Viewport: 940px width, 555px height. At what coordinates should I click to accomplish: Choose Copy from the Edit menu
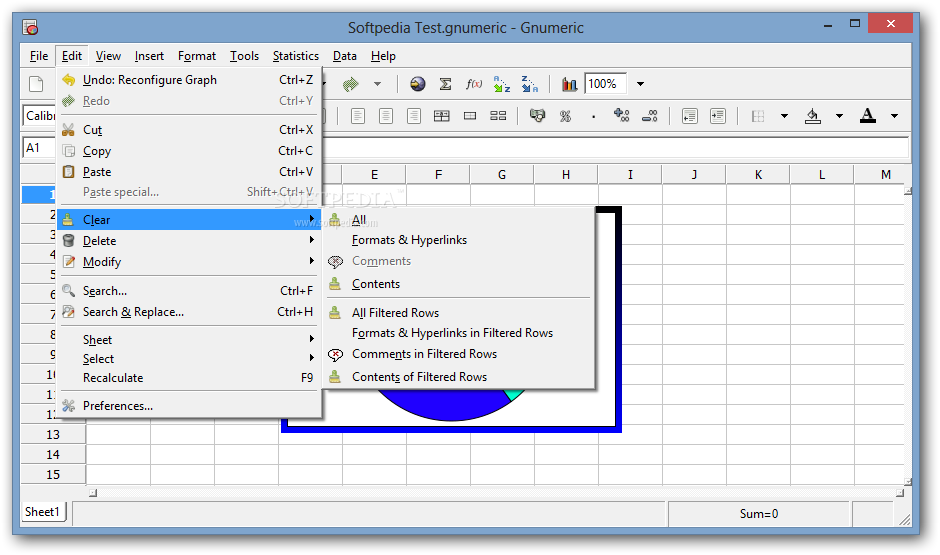189,150
